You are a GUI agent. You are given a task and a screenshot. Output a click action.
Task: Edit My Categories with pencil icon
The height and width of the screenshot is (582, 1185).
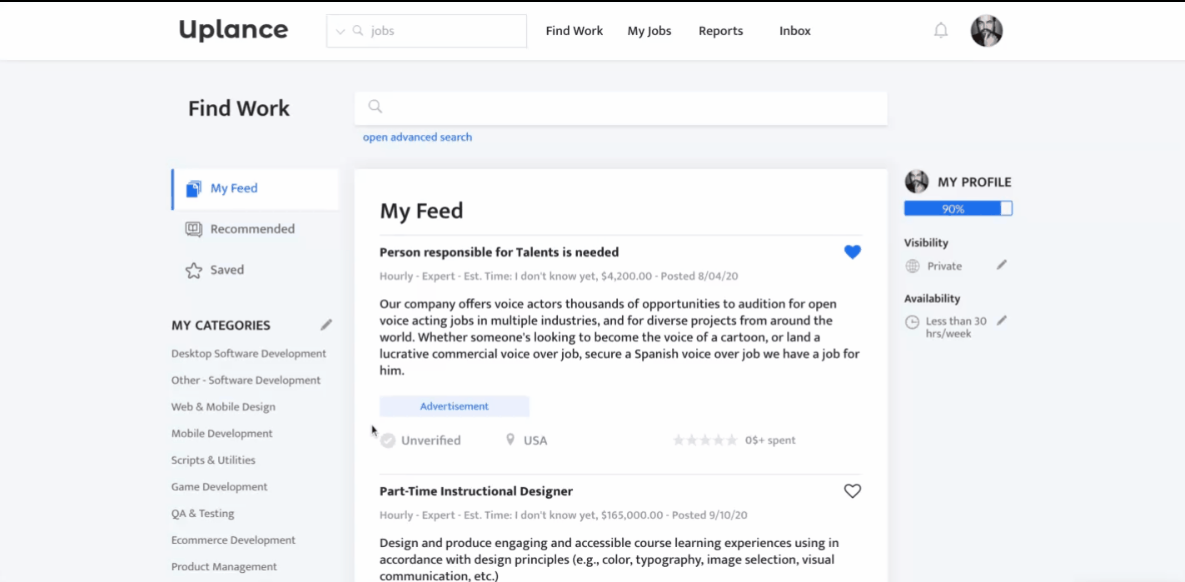click(326, 325)
